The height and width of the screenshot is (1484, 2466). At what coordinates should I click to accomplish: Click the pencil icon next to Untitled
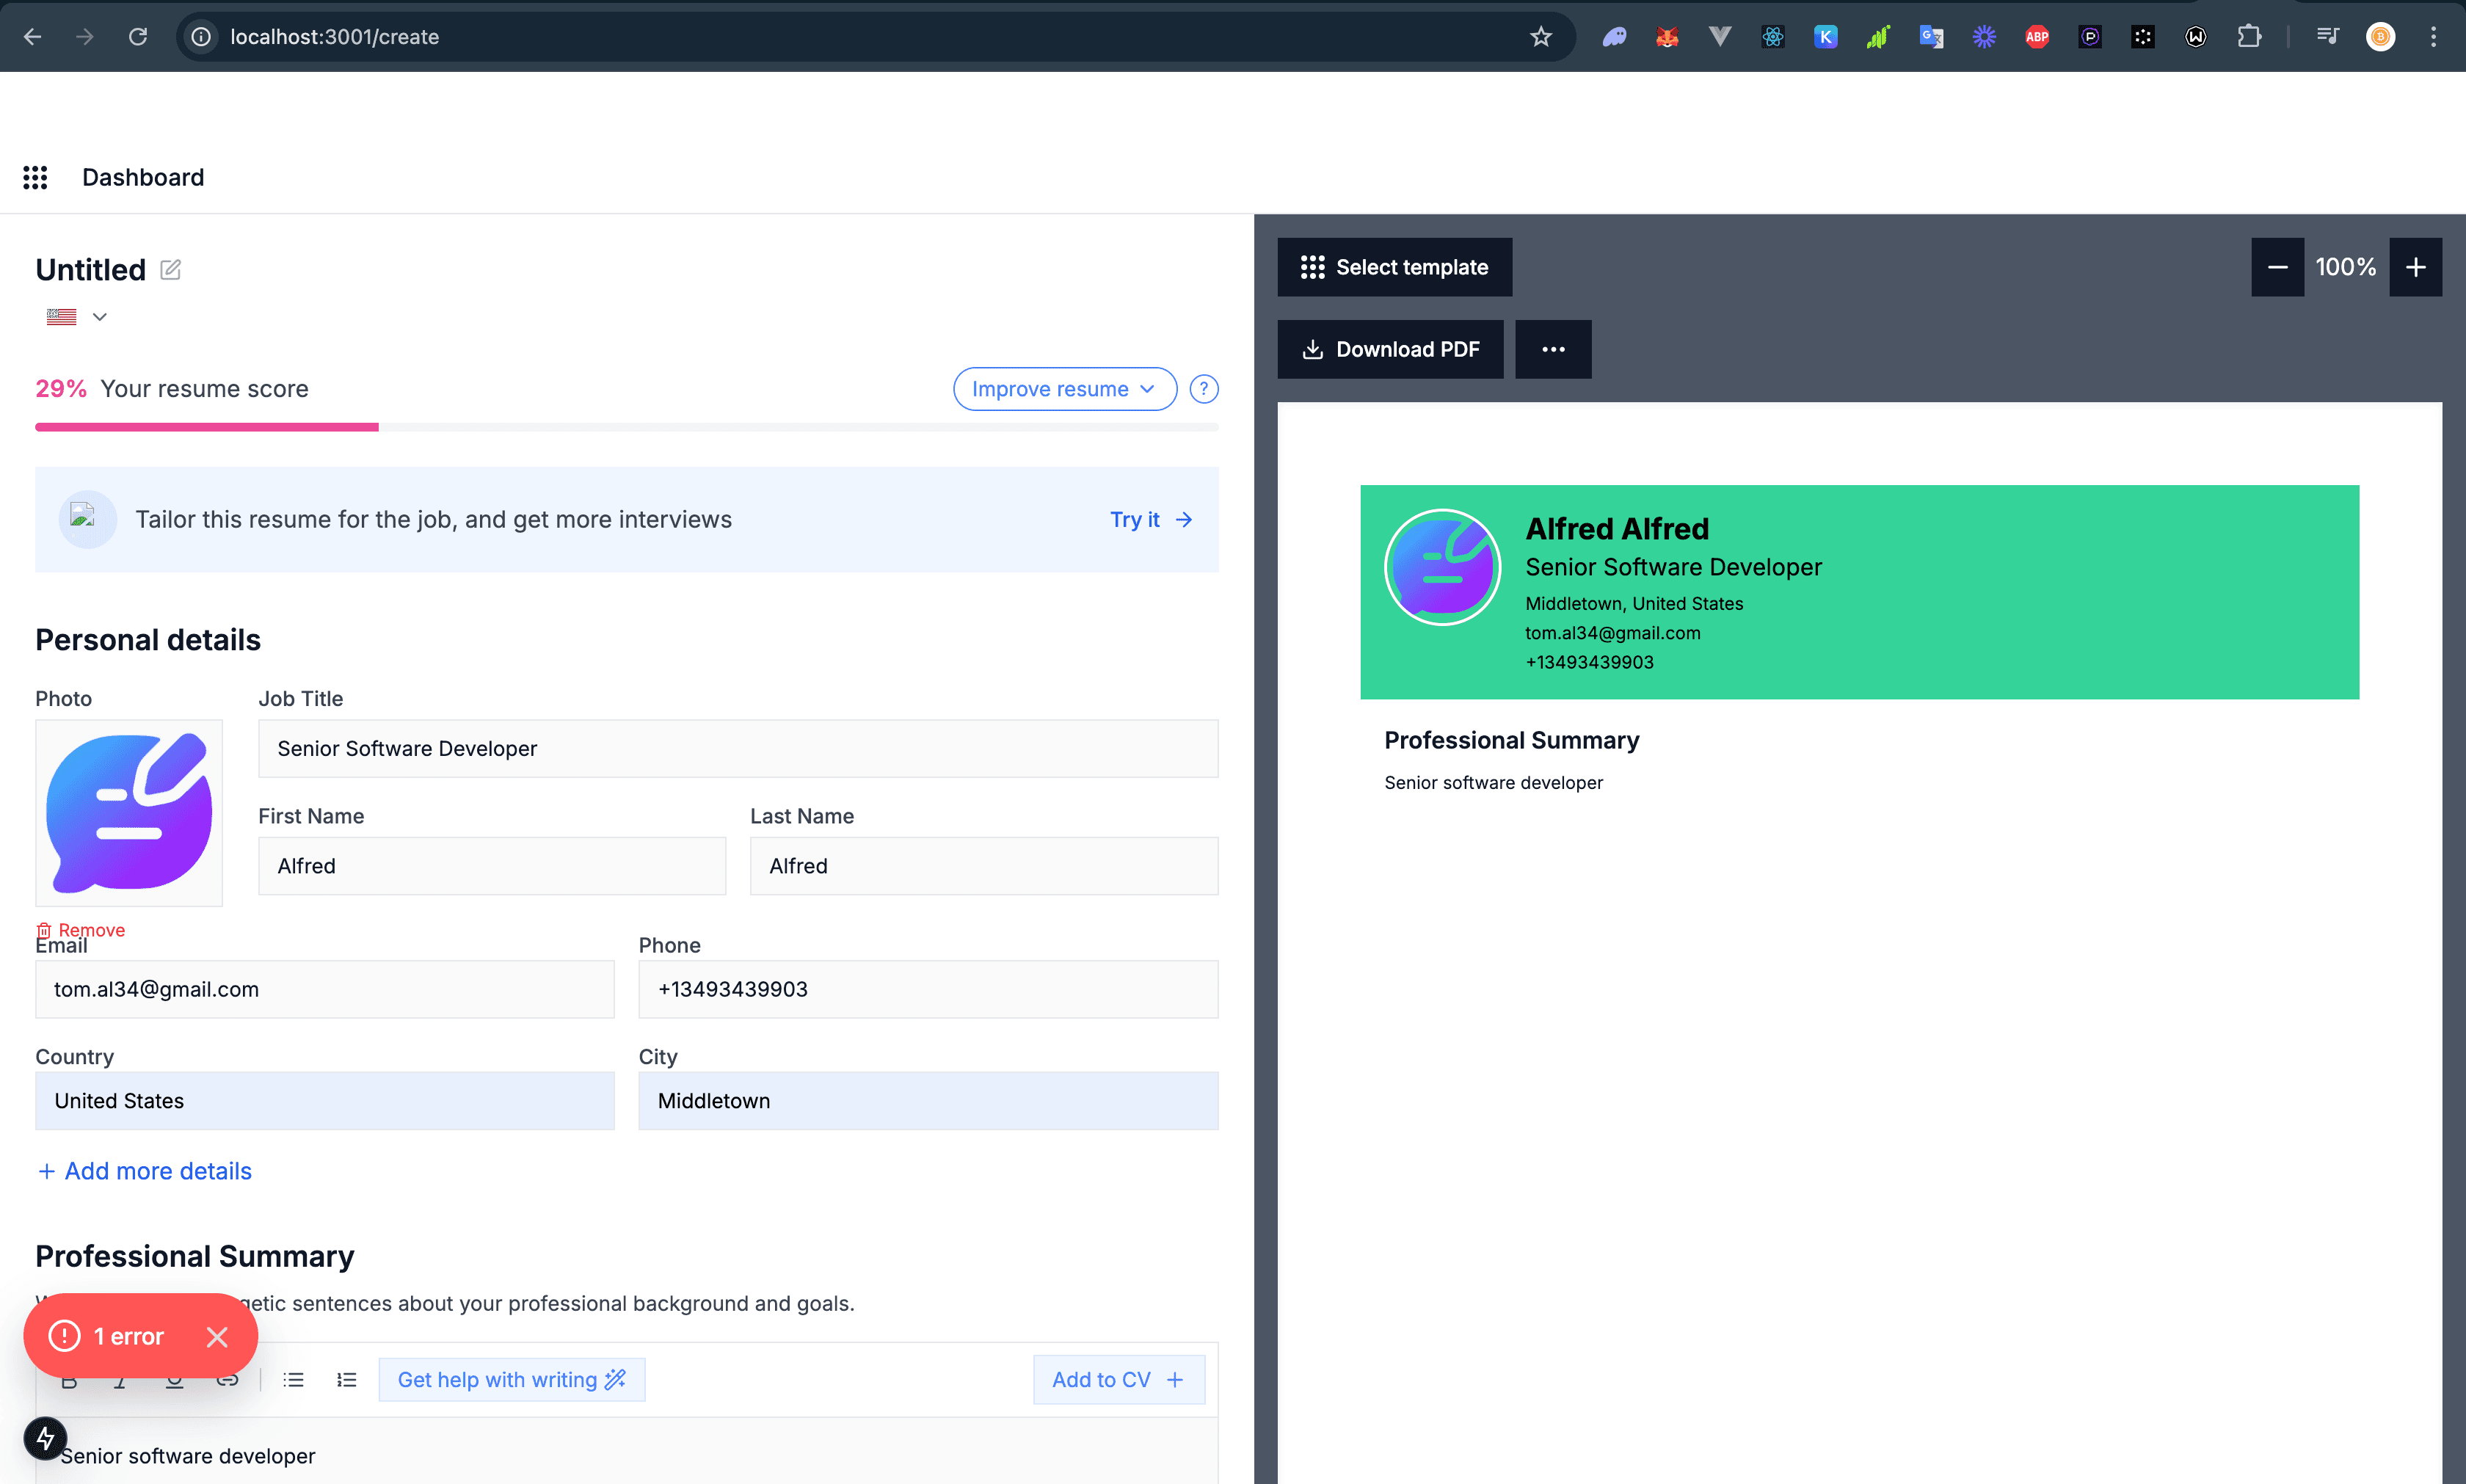(x=171, y=270)
